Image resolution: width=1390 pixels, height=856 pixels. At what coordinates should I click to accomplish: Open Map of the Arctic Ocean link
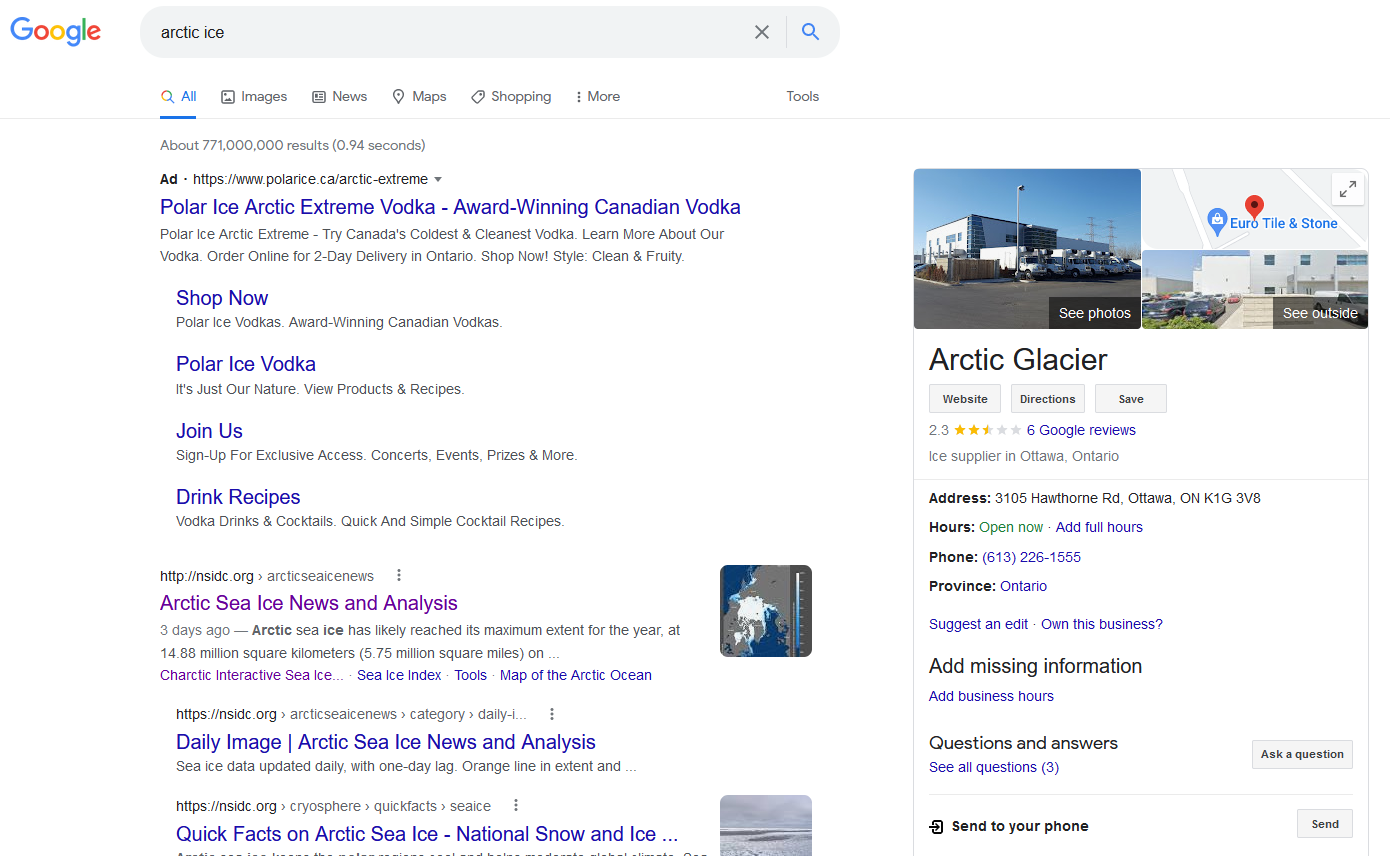(x=576, y=675)
